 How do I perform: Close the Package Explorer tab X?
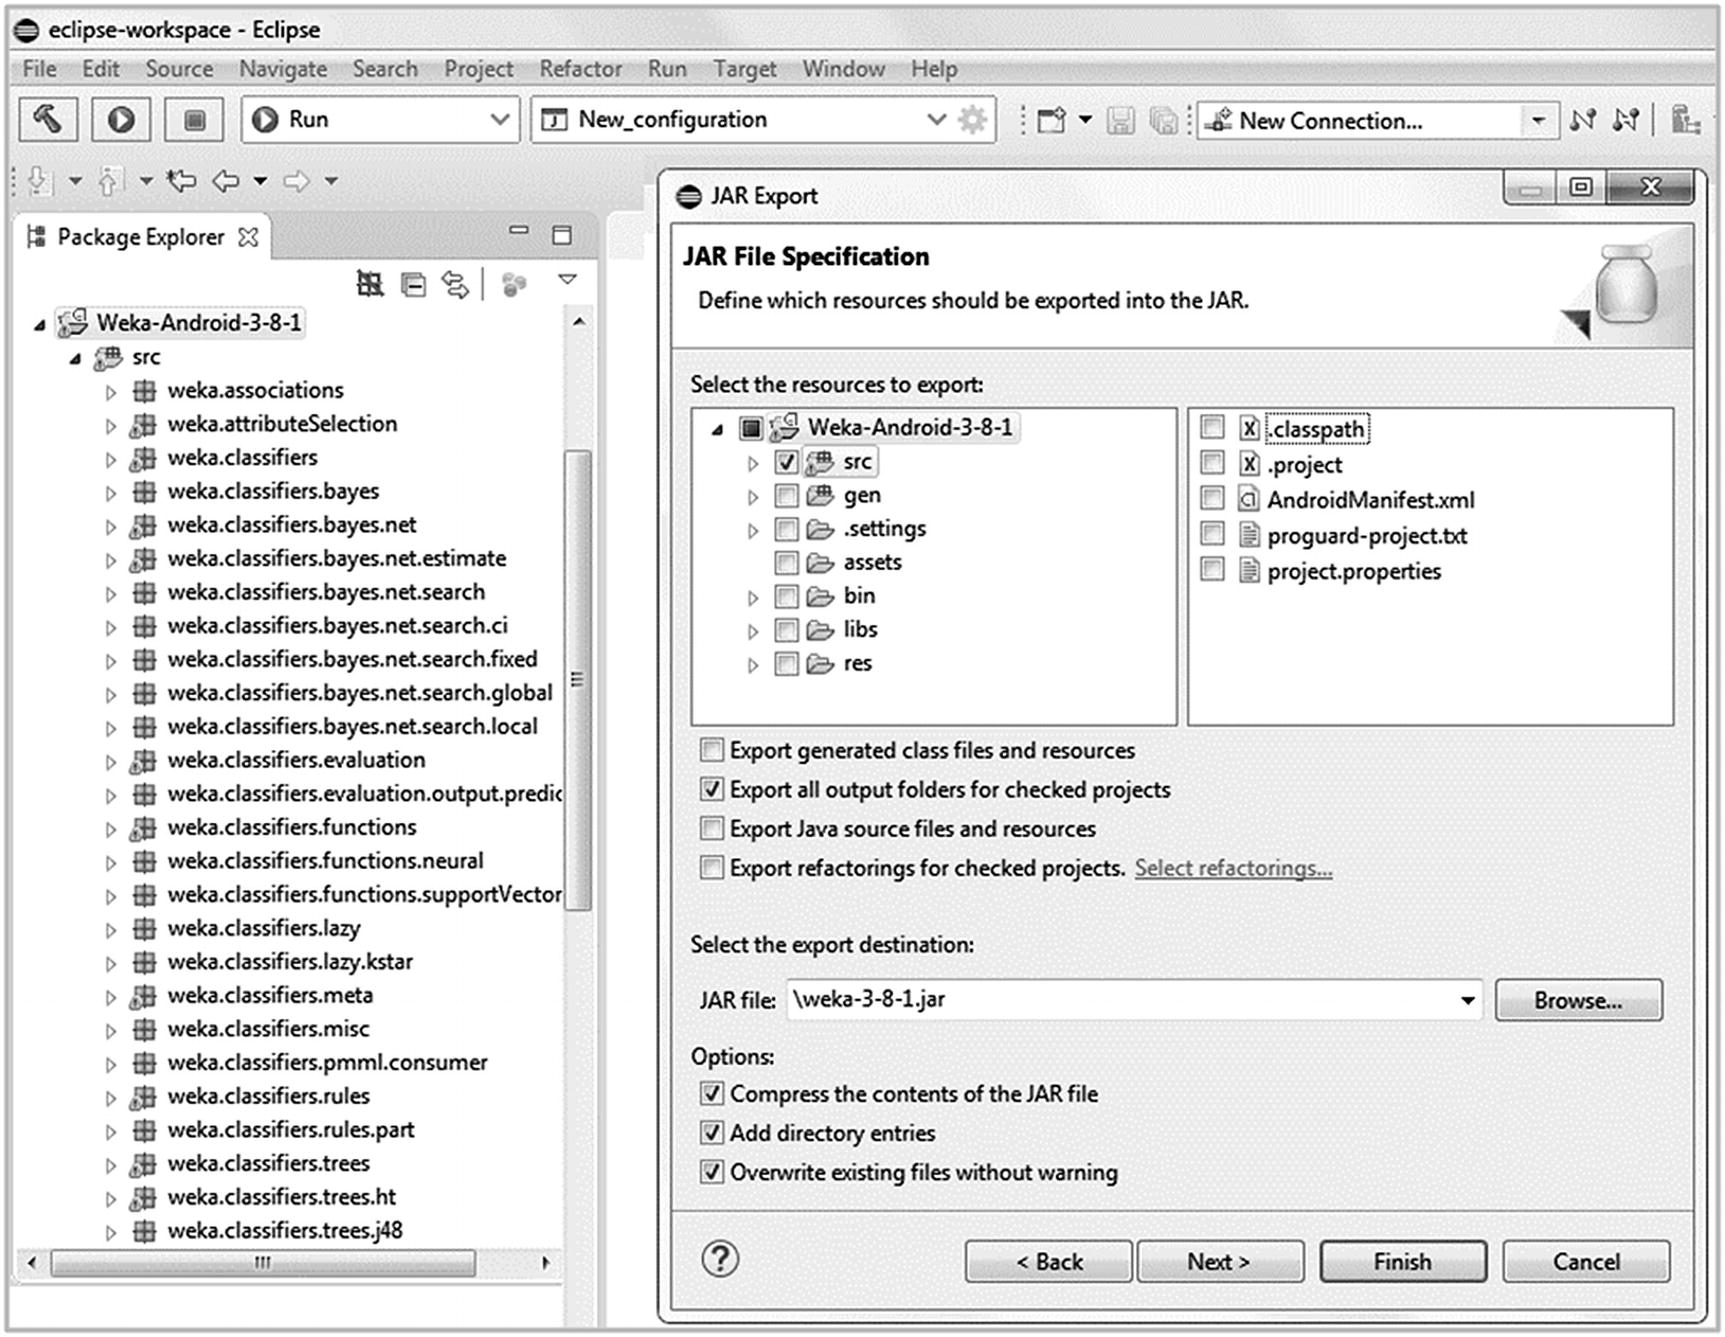pyautogui.click(x=248, y=237)
